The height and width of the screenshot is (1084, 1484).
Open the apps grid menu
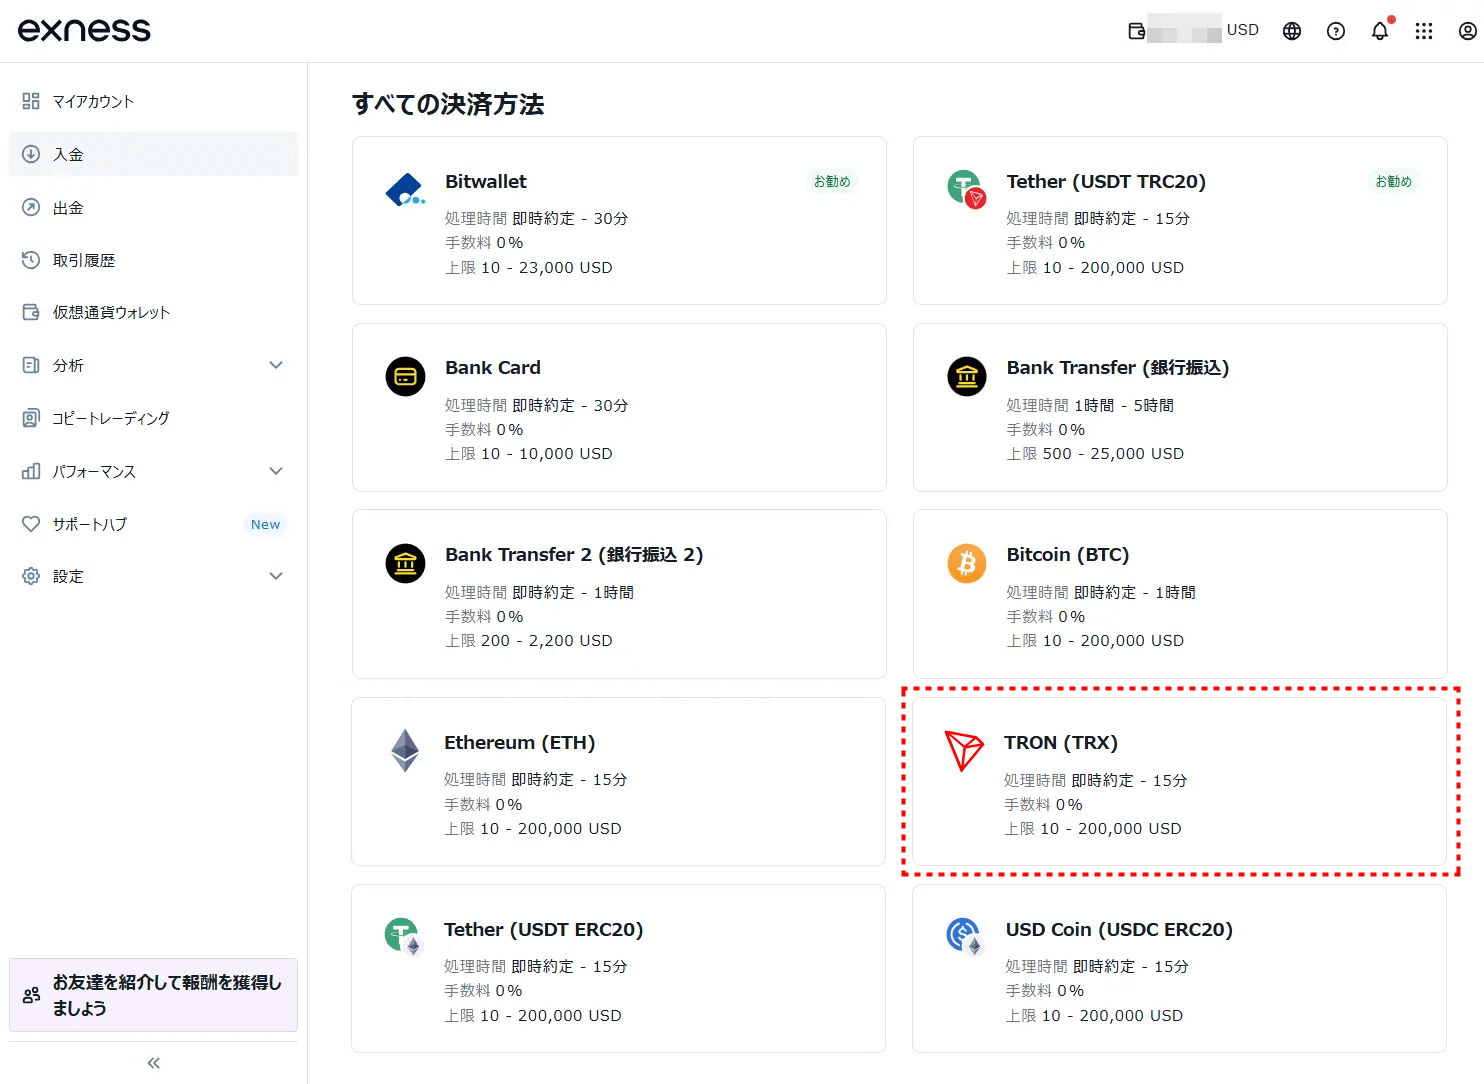click(x=1424, y=31)
